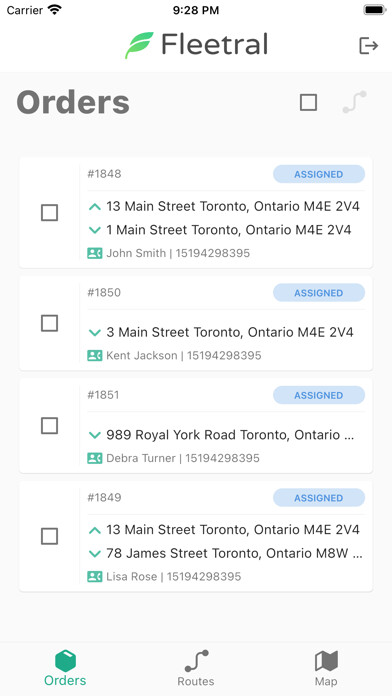Tap drop-off chevron for 1 Main Street
Image resolution: width=392 pixels, height=696 pixels.
tap(95, 230)
